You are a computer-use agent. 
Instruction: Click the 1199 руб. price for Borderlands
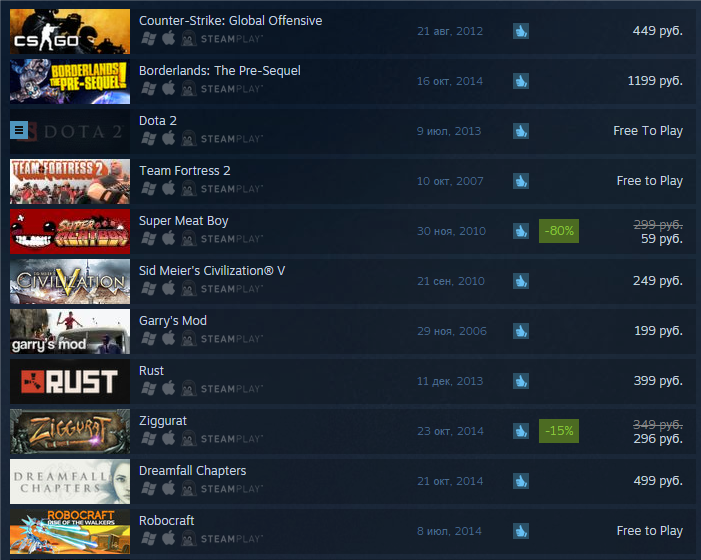tap(655, 81)
